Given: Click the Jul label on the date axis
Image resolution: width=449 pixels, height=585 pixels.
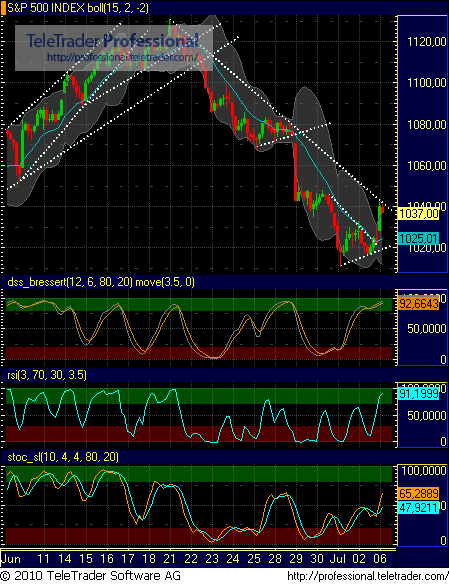Looking at the screenshot, I should pos(338,559).
